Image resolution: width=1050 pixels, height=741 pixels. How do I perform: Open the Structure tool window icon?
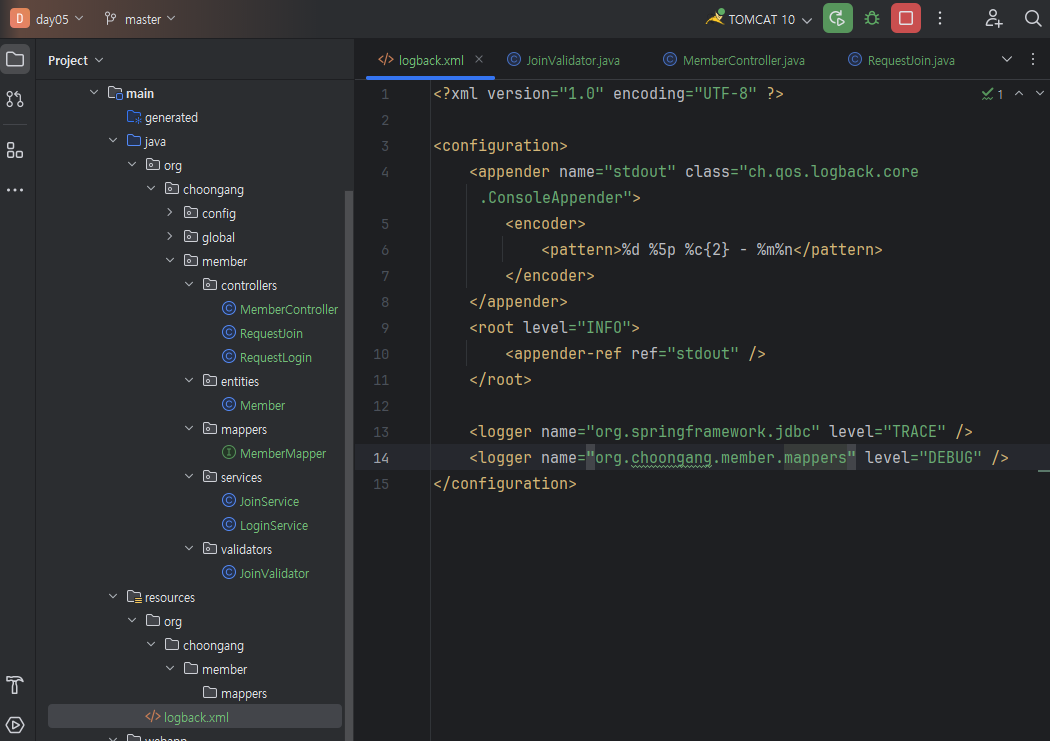point(15,150)
